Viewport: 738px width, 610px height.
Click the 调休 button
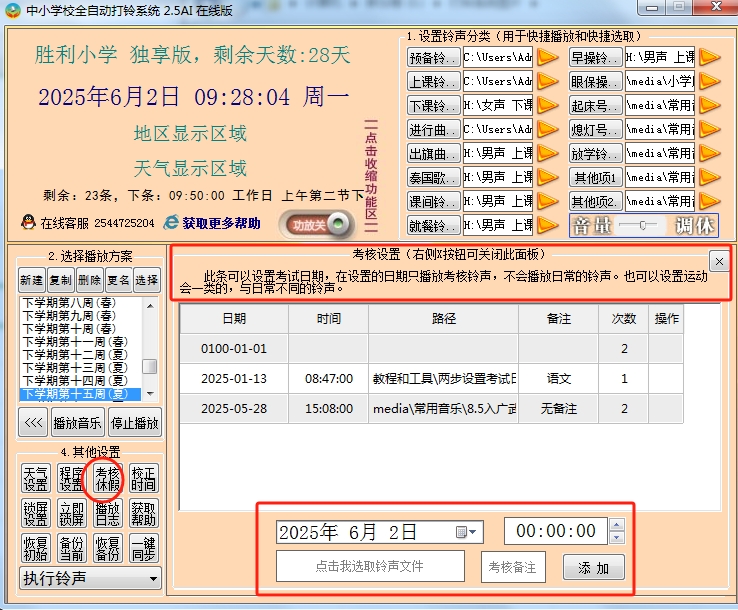[694, 226]
